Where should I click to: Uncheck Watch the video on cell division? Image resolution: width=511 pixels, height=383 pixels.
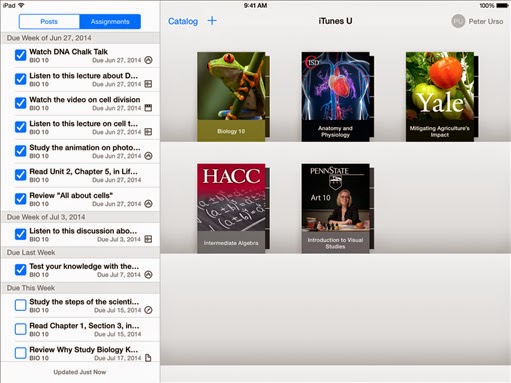(20, 103)
